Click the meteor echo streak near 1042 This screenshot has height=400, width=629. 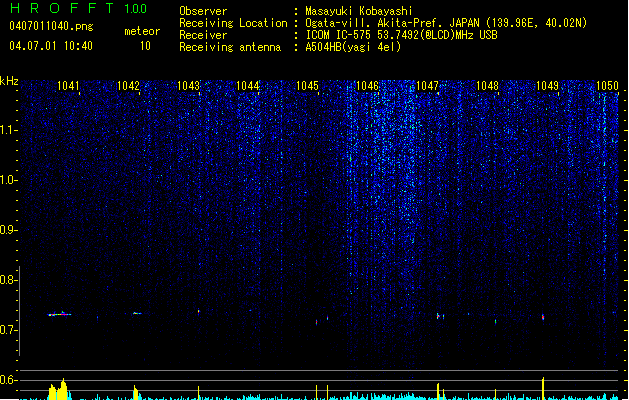pos(137,313)
